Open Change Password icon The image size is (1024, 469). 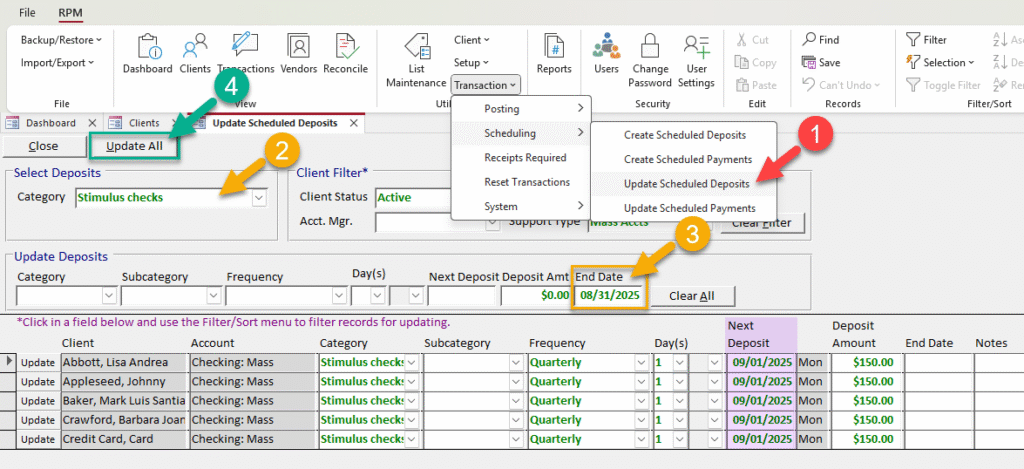[x=650, y=59]
